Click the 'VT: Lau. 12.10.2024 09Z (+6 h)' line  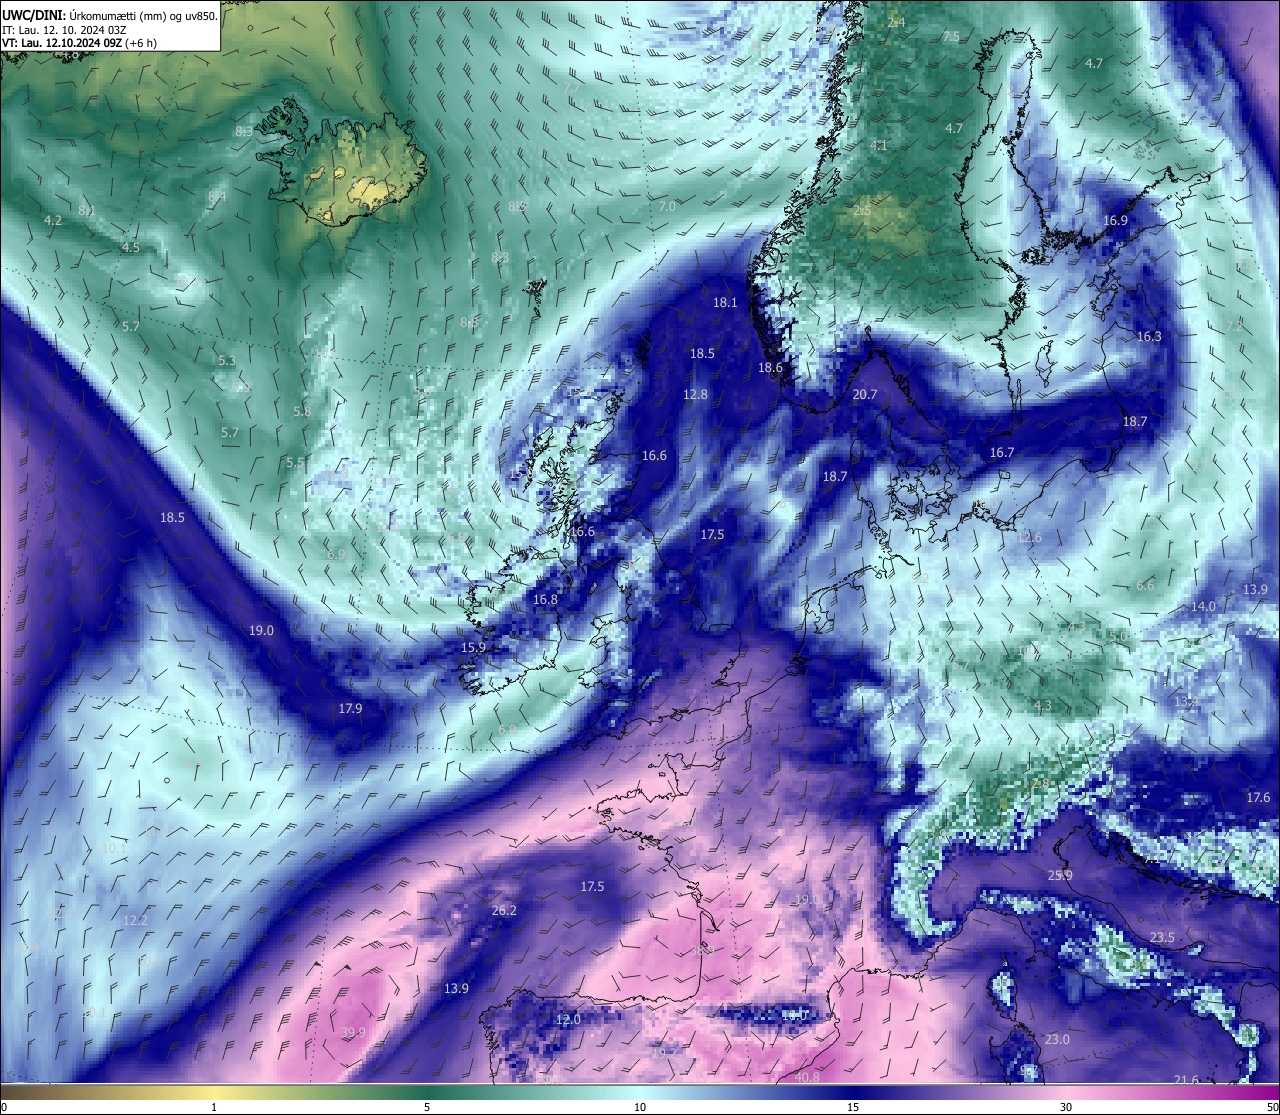click(x=79, y=43)
